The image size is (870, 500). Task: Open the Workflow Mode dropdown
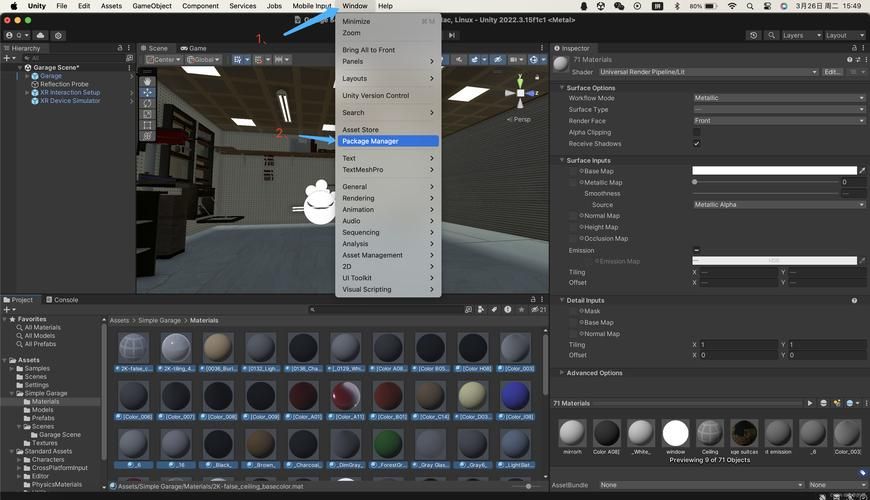779,98
